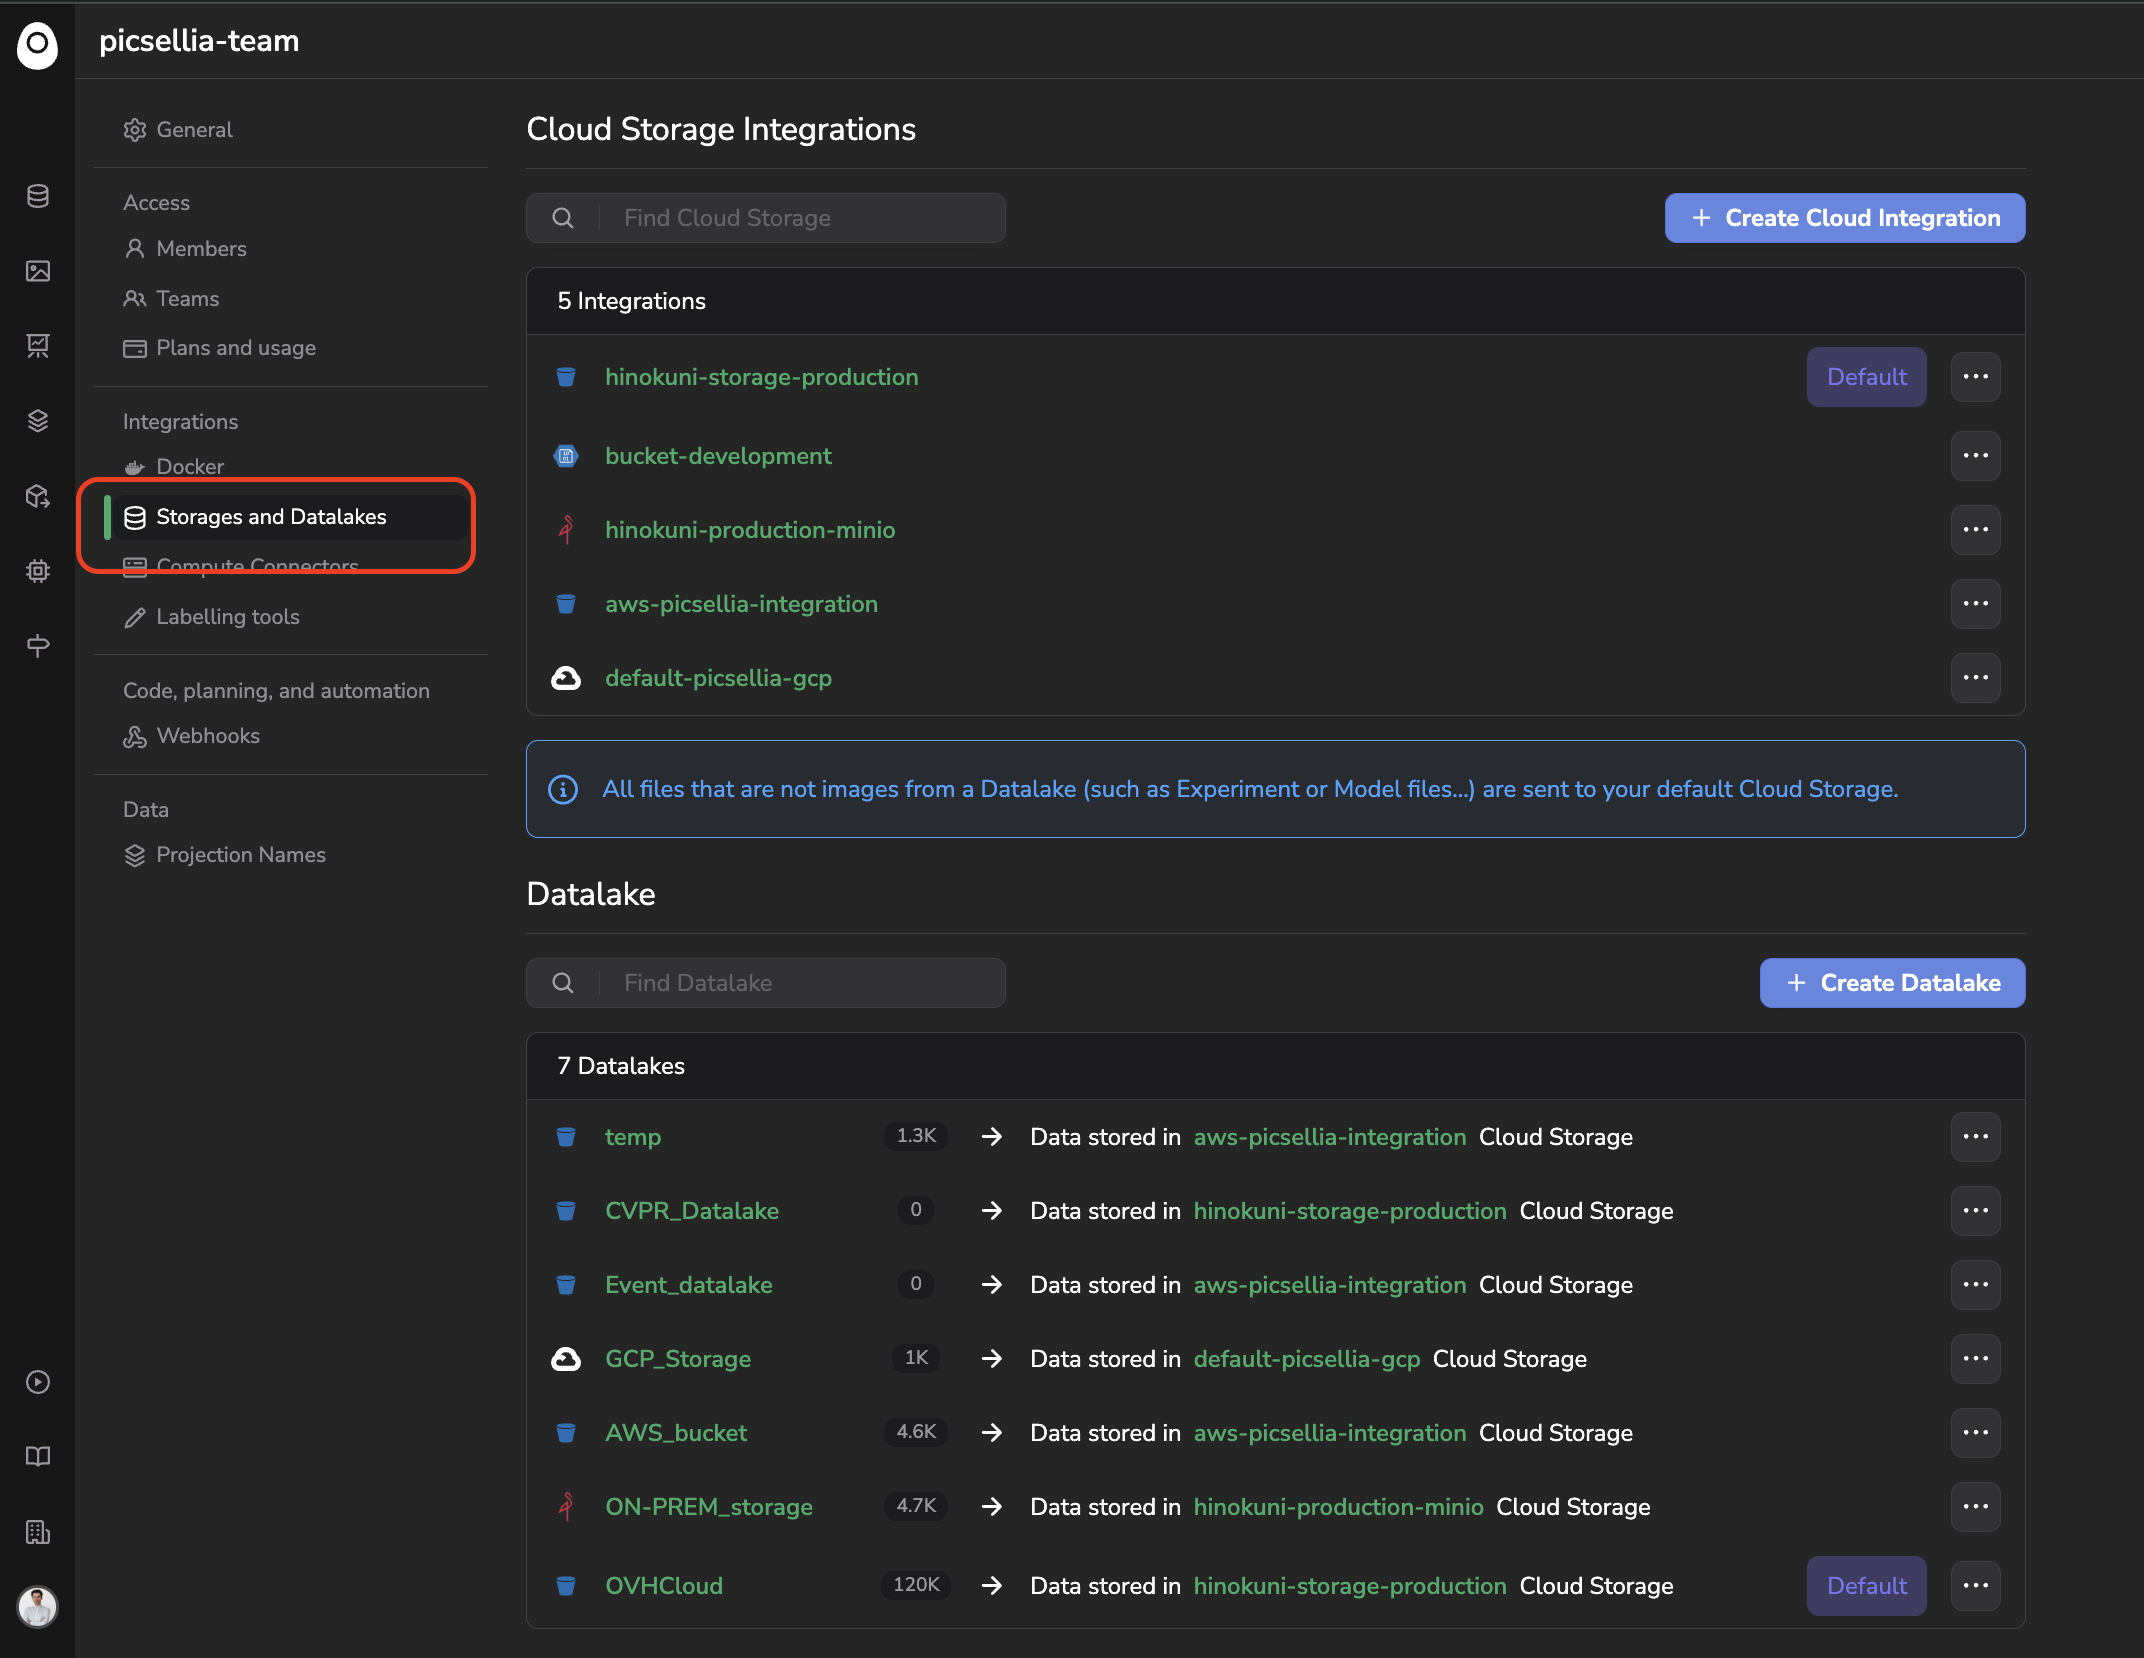Open more options for GCP_Storage datalake
This screenshot has width=2144, height=1658.
pyautogui.click(x=1976, y=1359)
